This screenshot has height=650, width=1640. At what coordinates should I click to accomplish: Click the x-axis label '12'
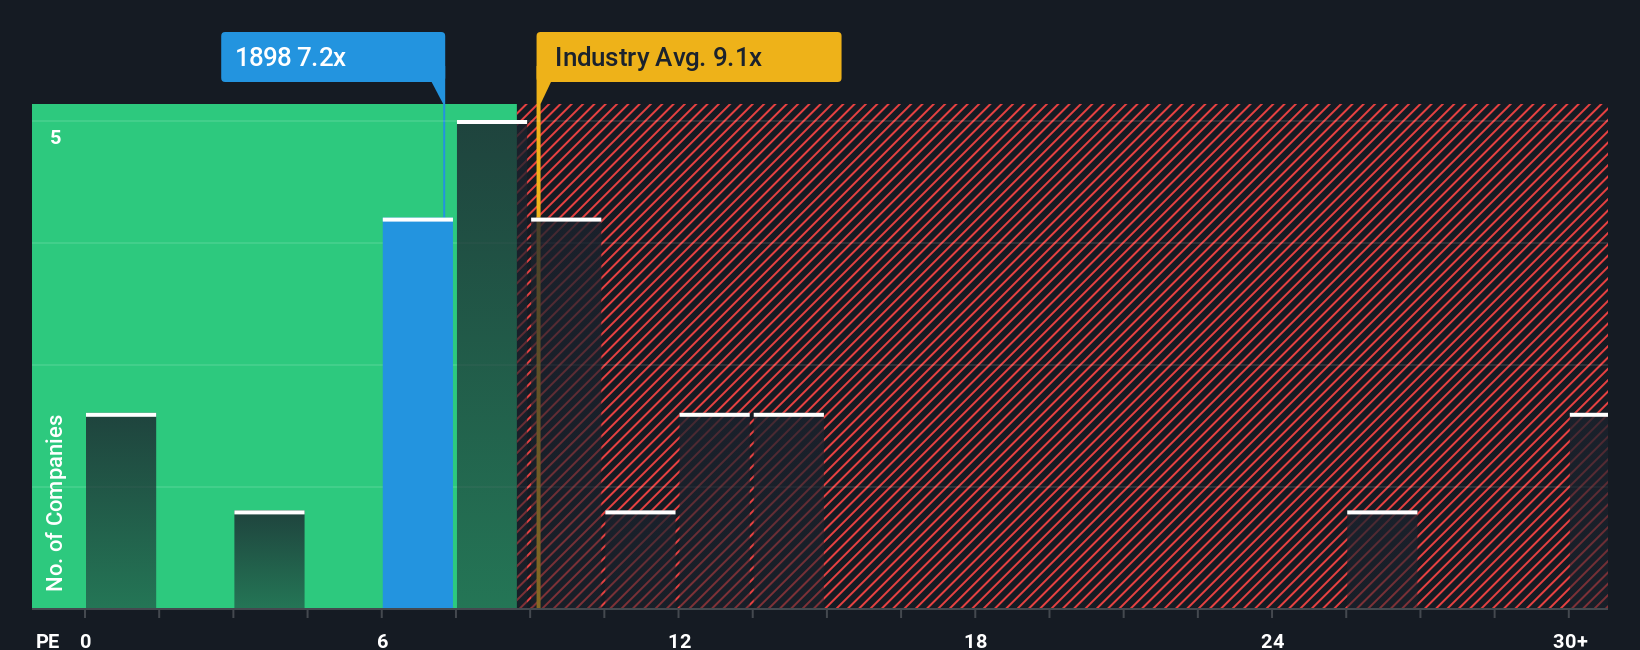(x=680, y=640)
